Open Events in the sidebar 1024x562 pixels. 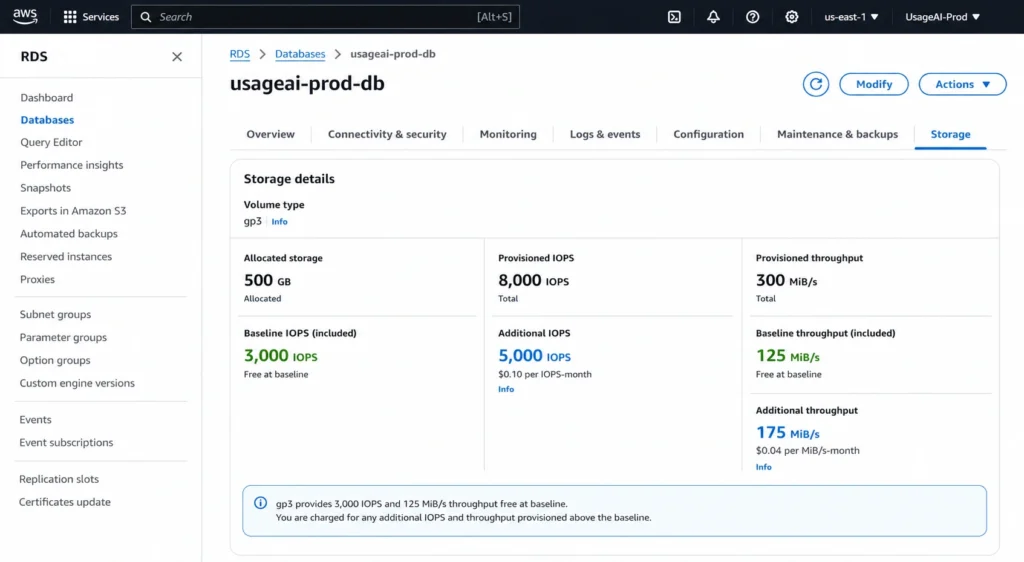click(35, 420)
